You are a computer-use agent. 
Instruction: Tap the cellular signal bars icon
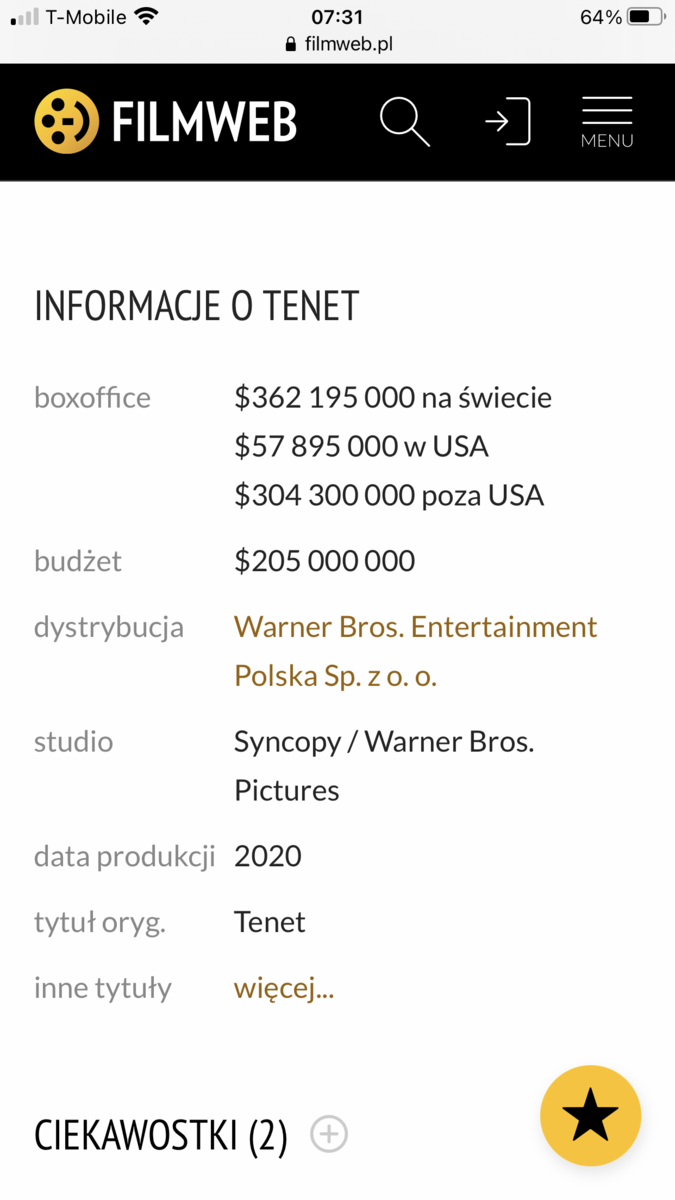click(25, 17)
